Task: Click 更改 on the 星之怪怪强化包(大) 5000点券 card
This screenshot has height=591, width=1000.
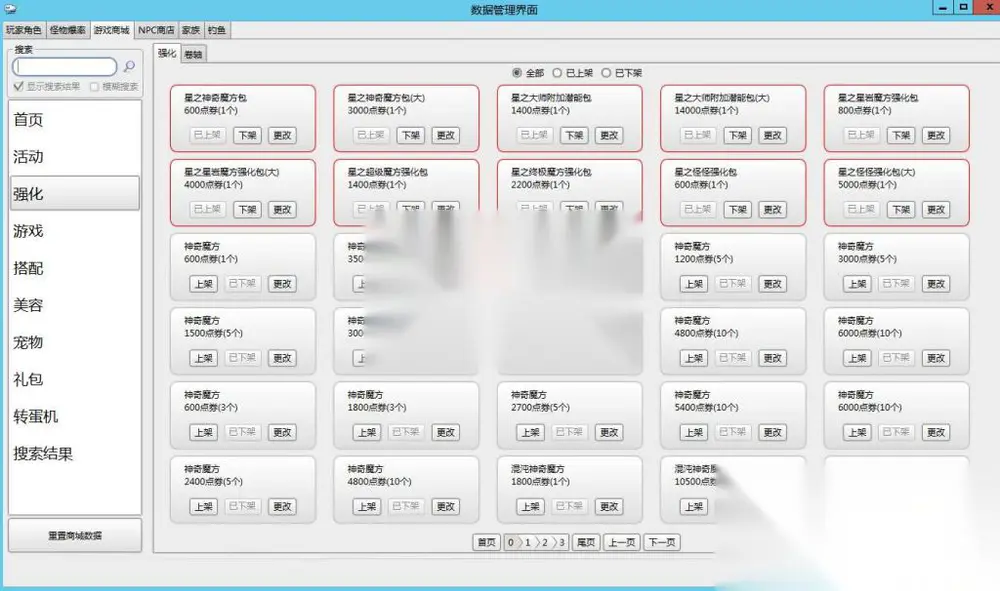Action: [936, 209]
